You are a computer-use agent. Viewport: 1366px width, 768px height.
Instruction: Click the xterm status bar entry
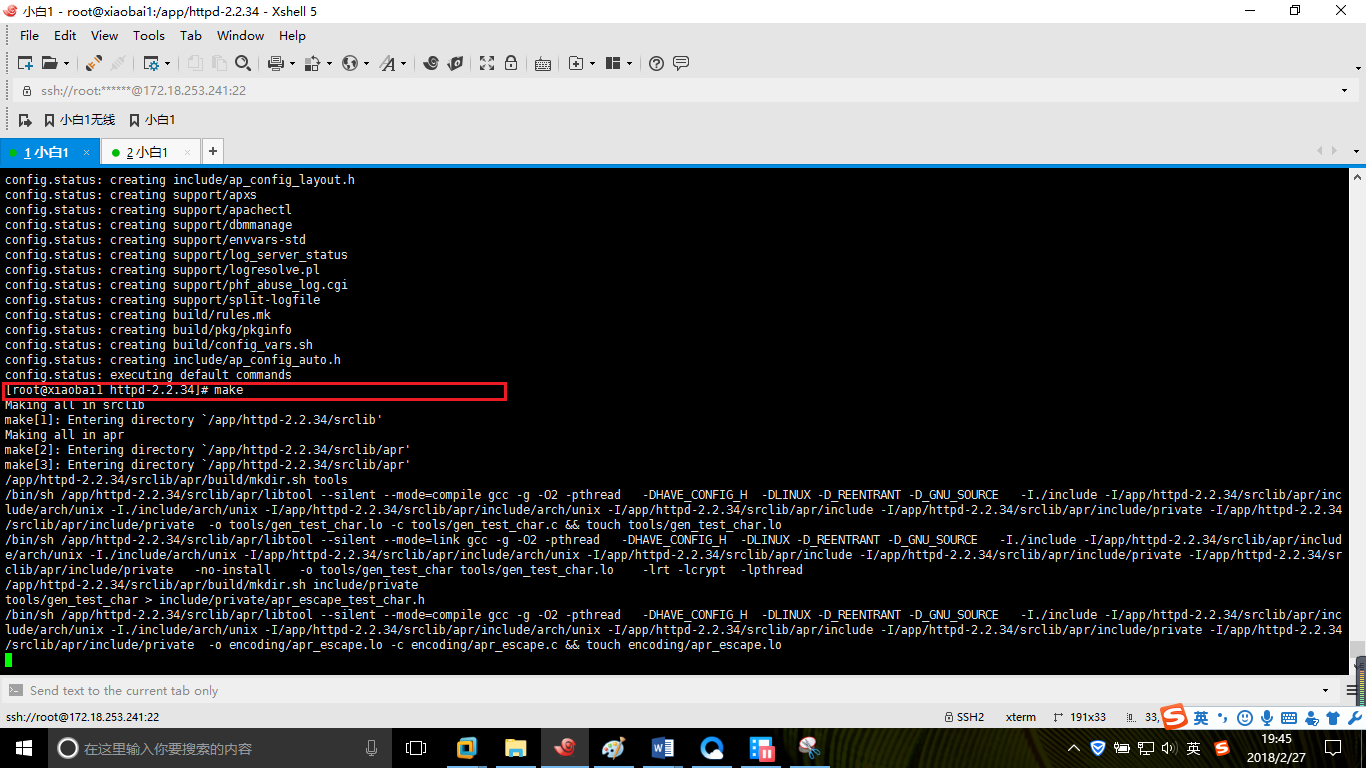pos(1021,717)
